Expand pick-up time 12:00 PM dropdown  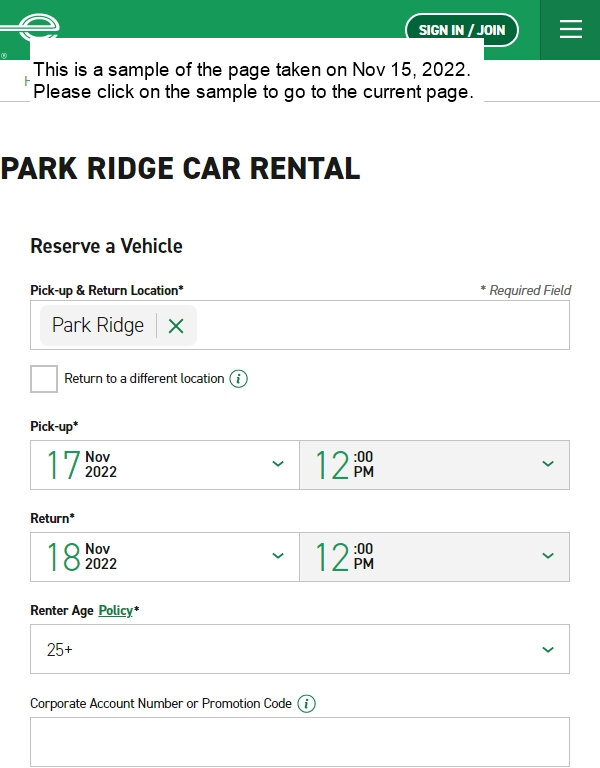[x=434, y=465]
